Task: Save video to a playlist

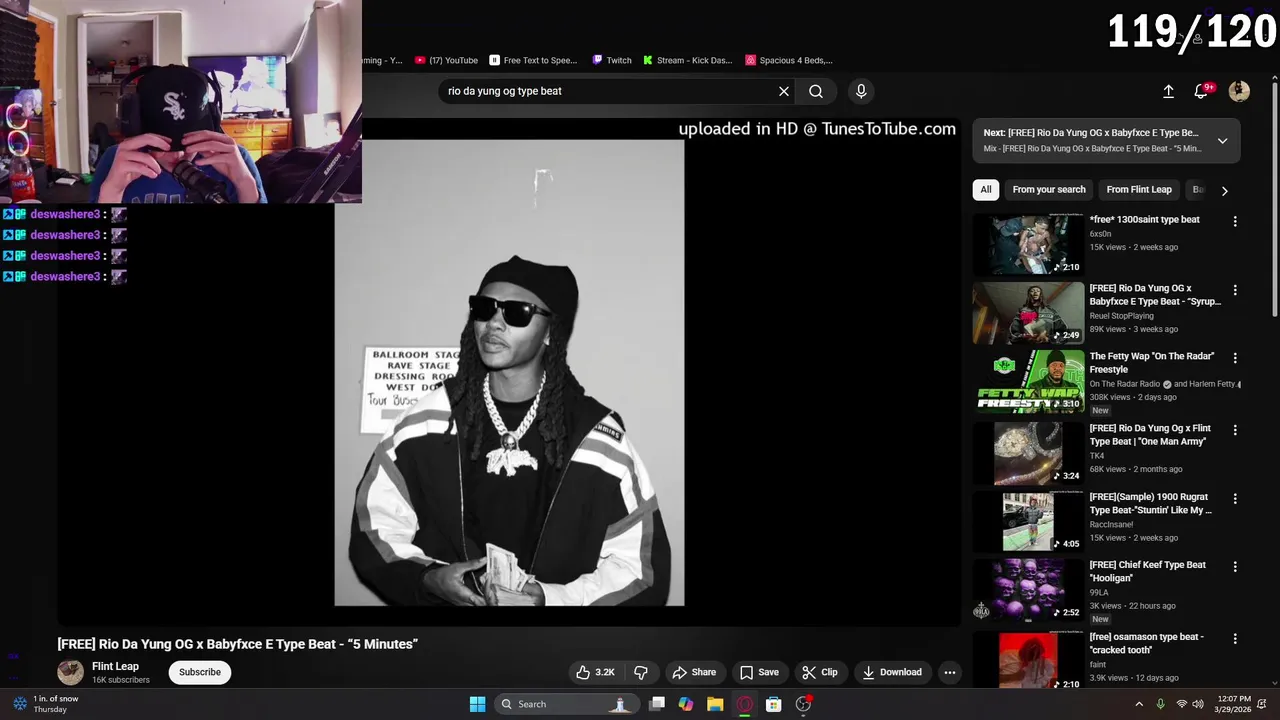Action: pyautogui.click(x=759, y=672)
